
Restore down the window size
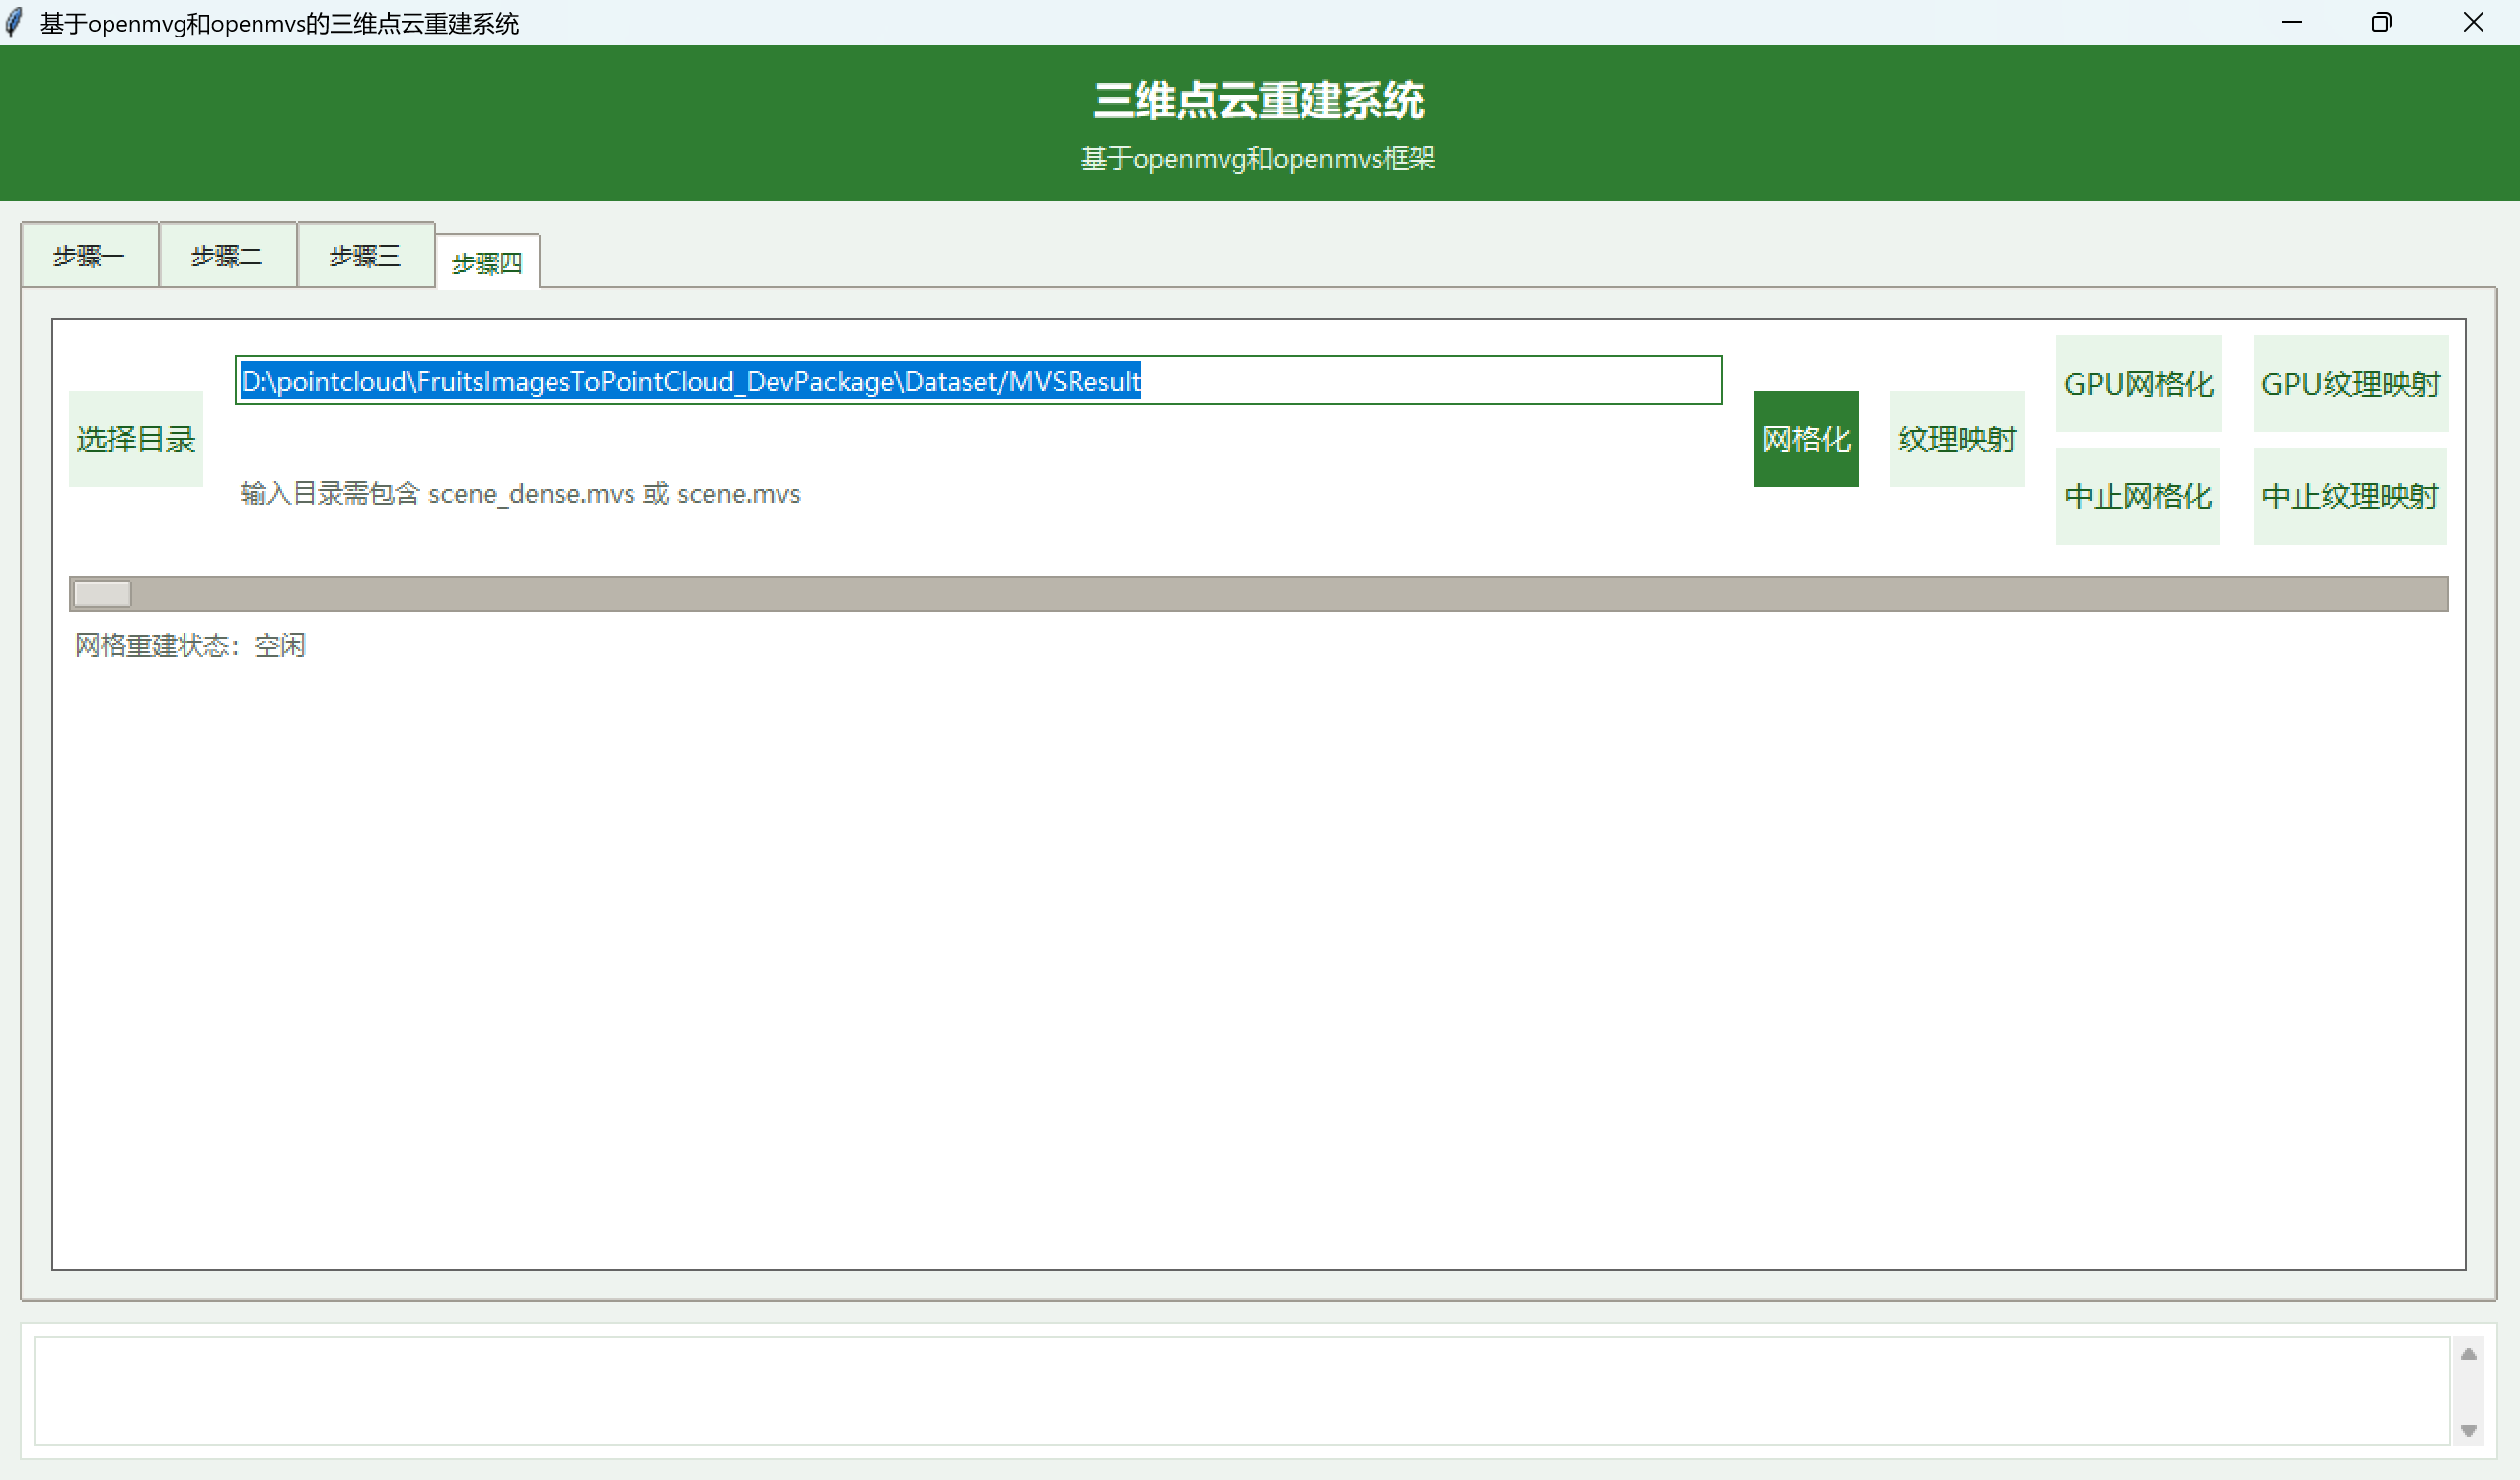(x=2381, y=22)
